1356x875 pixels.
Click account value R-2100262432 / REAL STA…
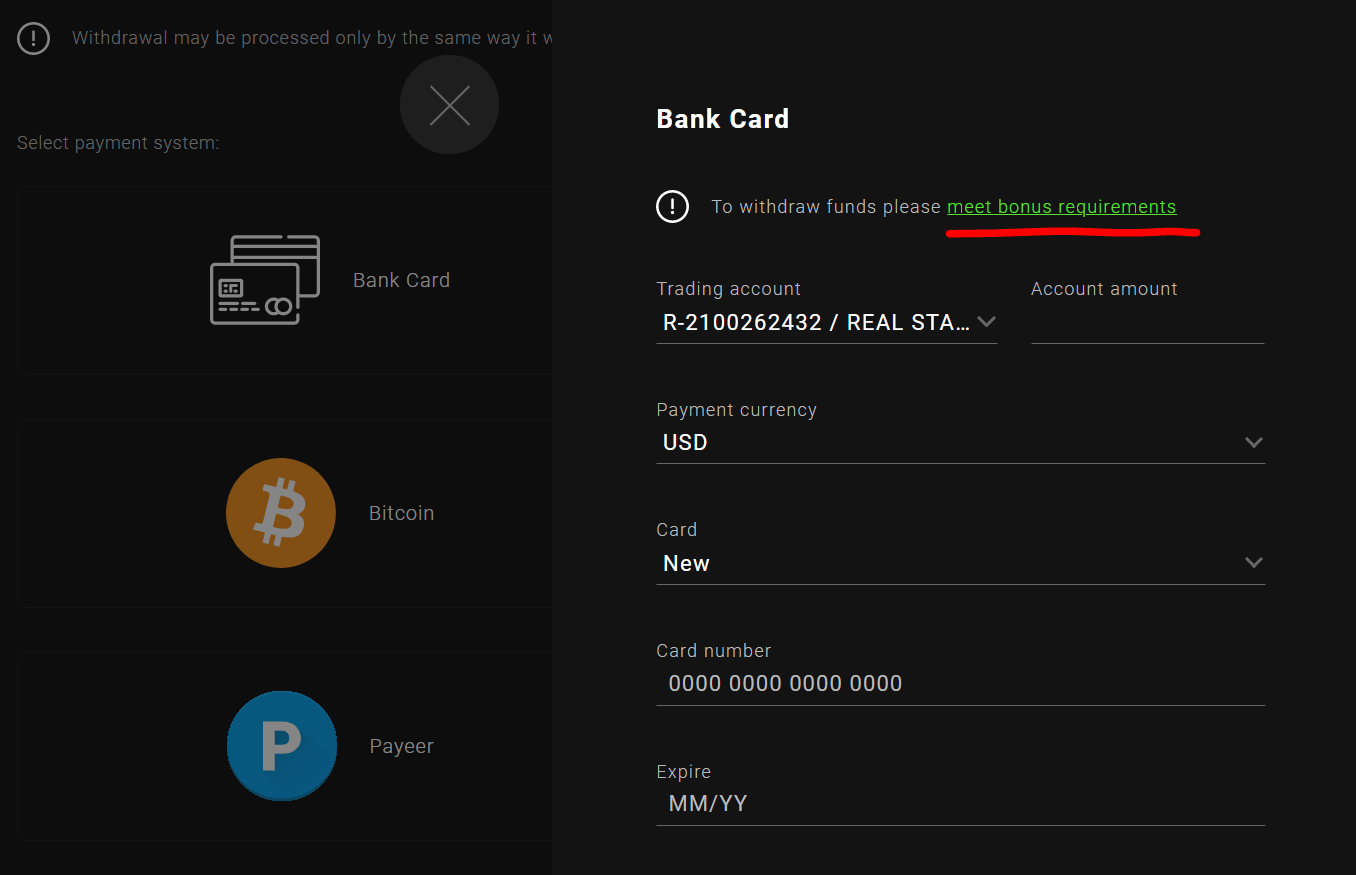815,322
